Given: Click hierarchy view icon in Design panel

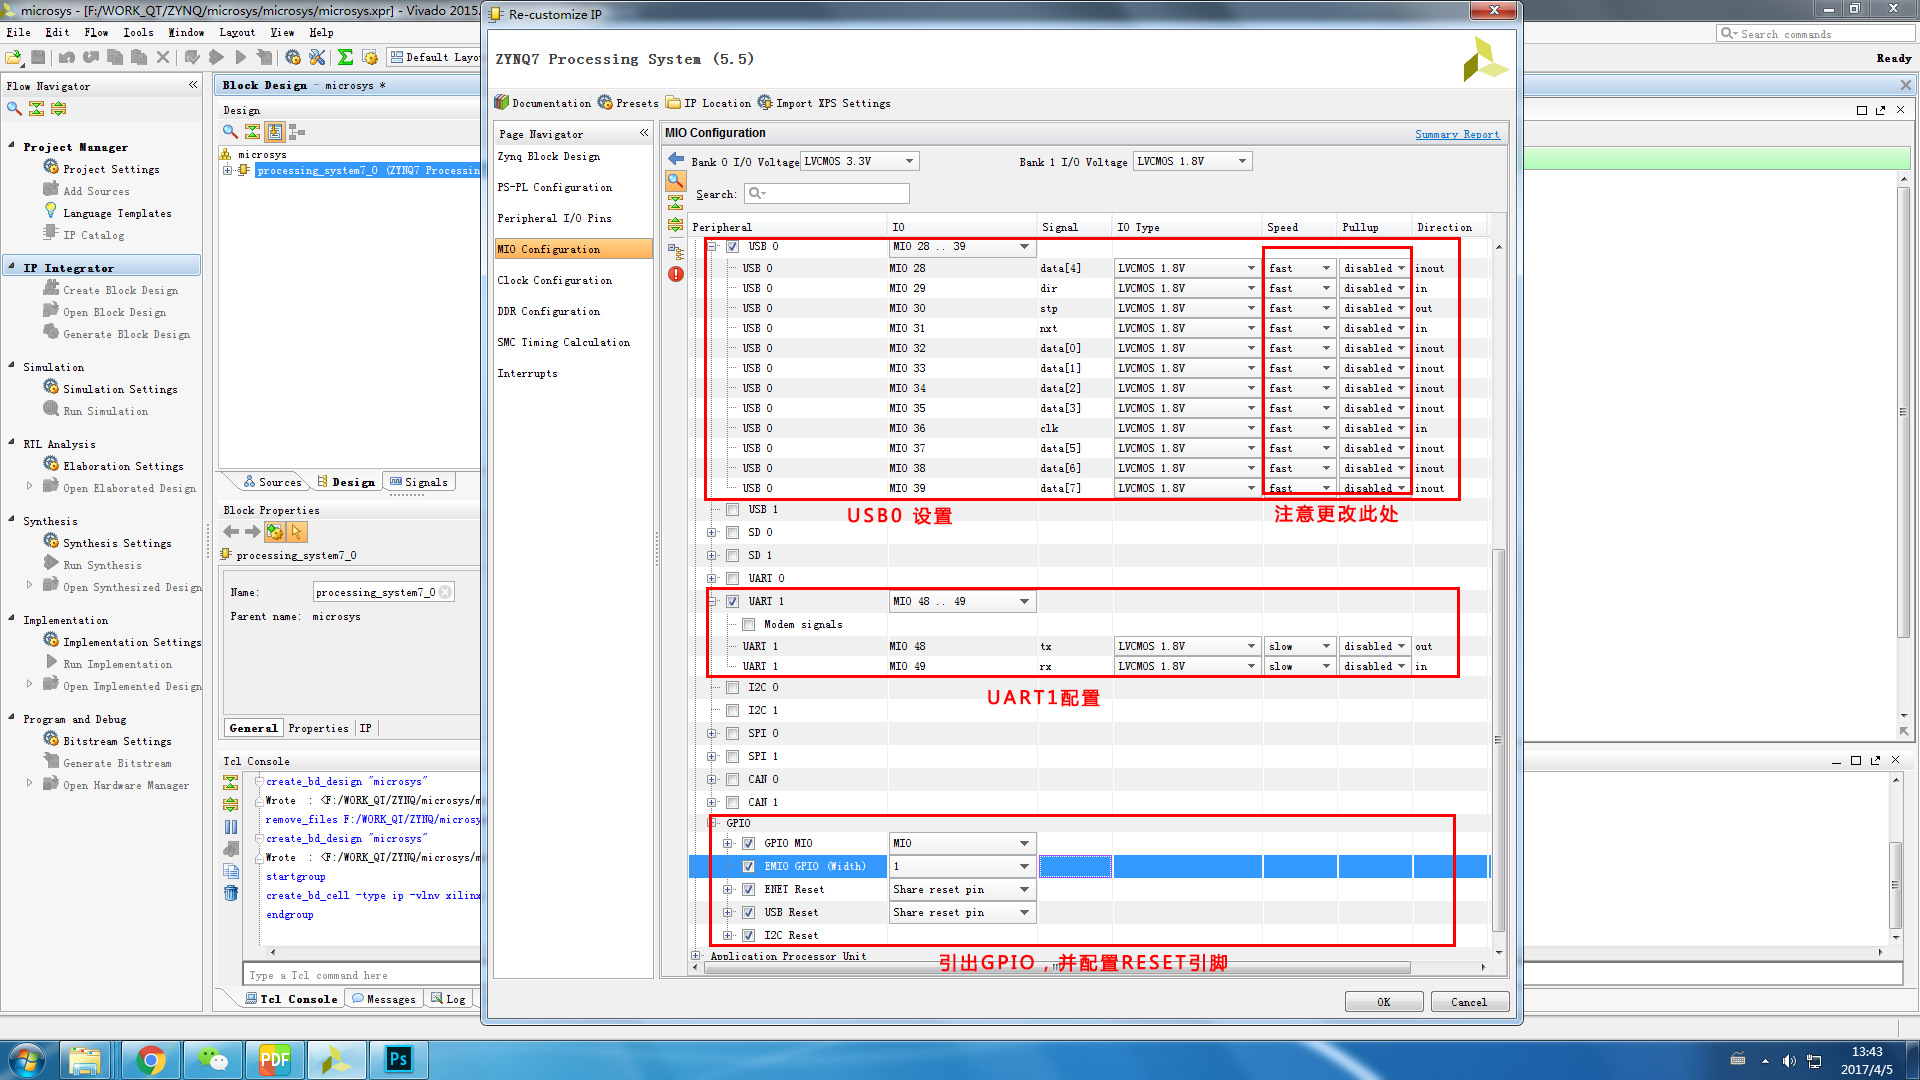Looking at the screenshot, I should 297,131.
